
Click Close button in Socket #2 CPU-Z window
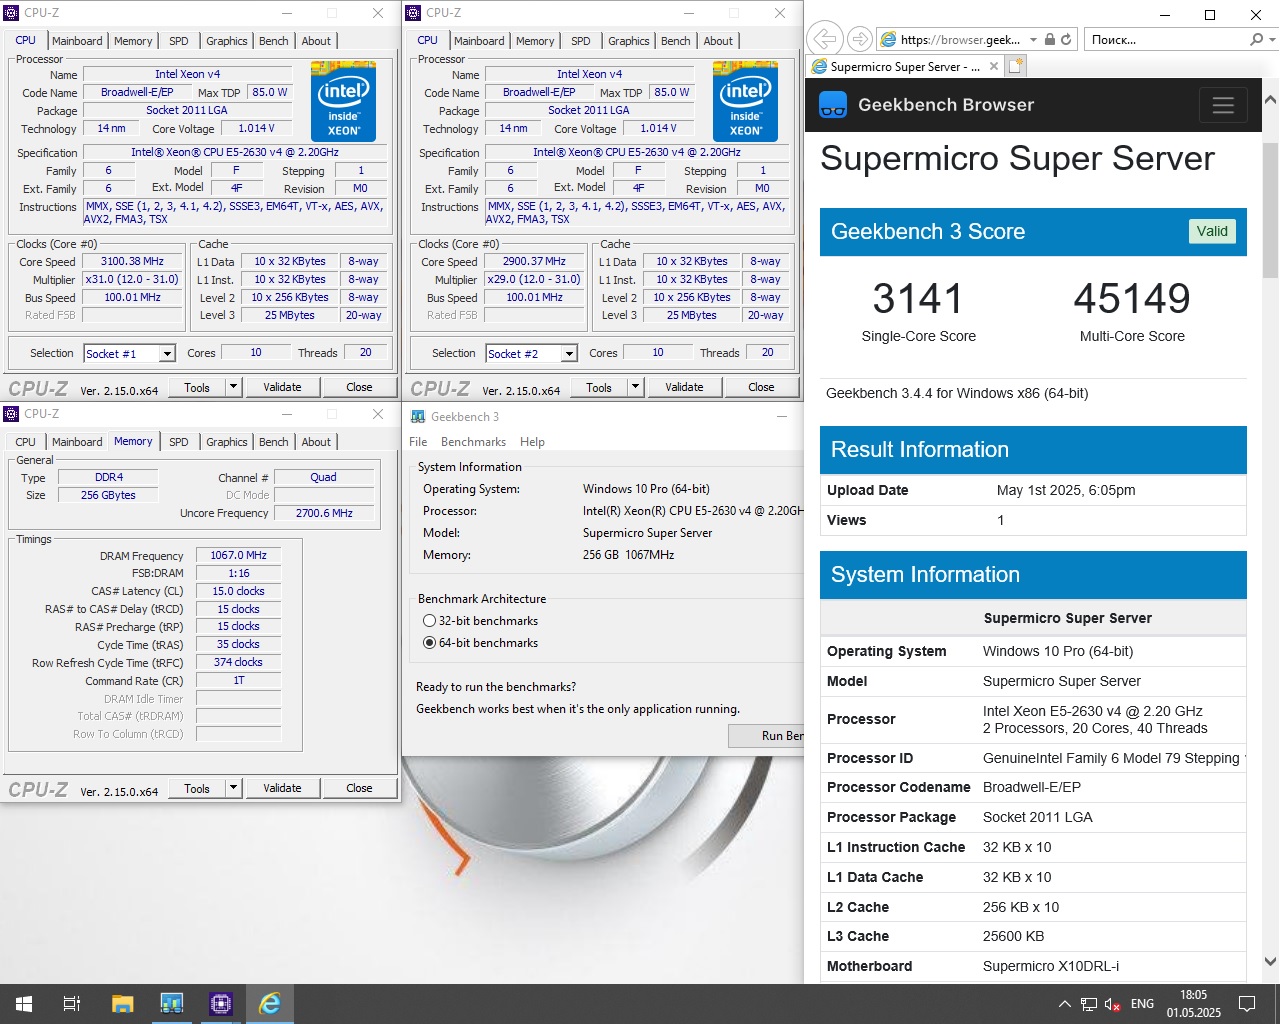click(x=761, y=387)
